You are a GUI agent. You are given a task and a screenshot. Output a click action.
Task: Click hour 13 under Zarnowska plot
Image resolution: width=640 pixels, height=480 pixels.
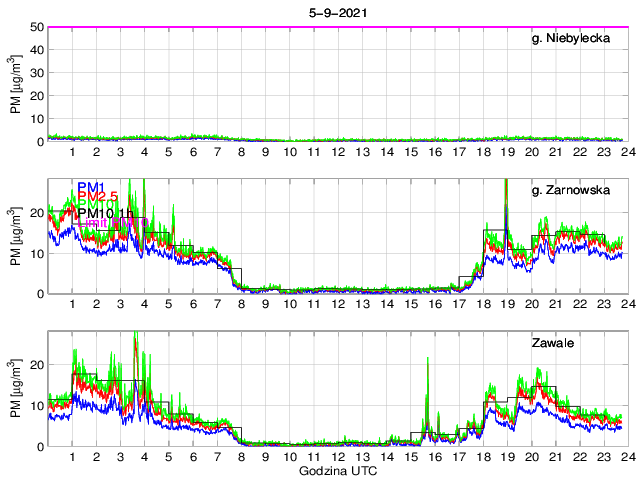[x=362, y=304]
